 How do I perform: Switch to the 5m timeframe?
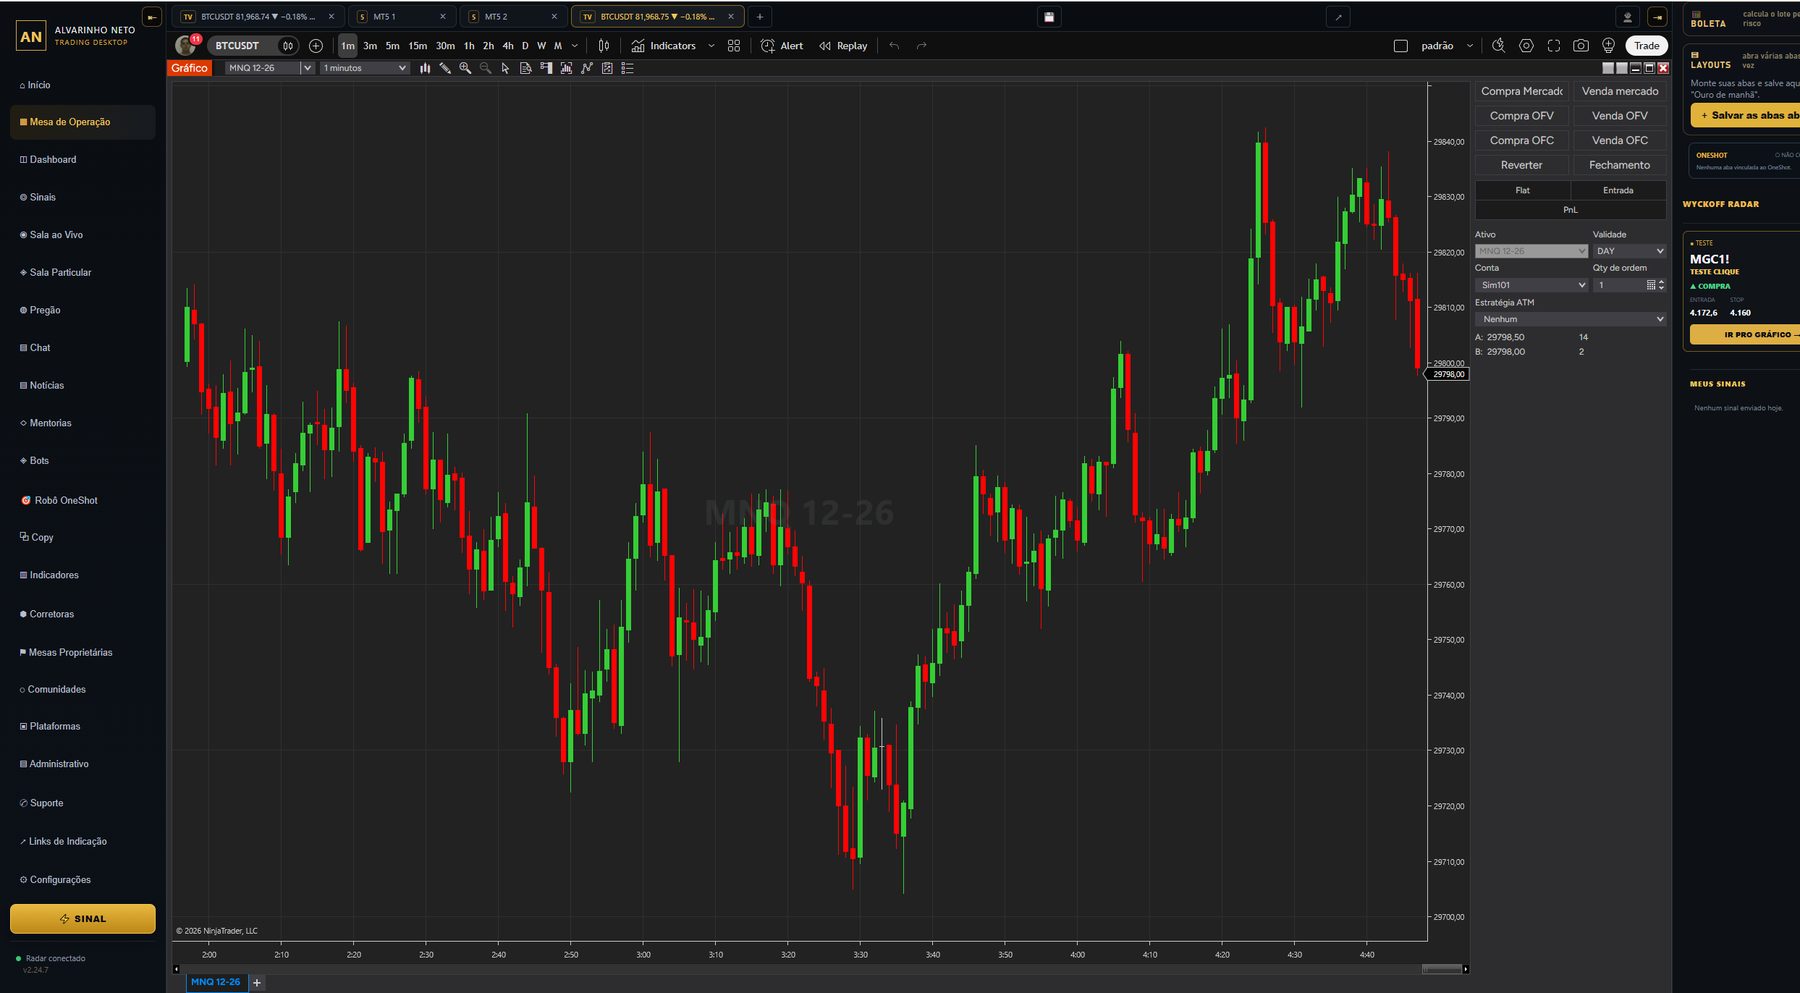pos(393,46)
